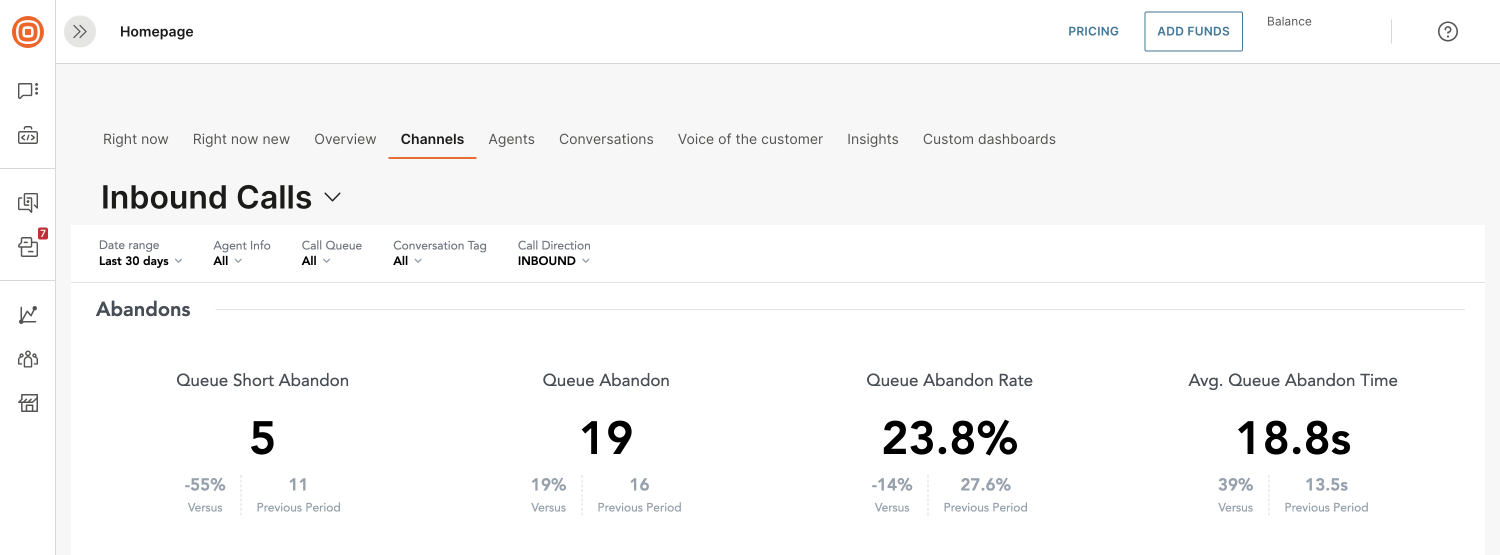Open the storefront marketplace sidebar icon

(28, 403)
